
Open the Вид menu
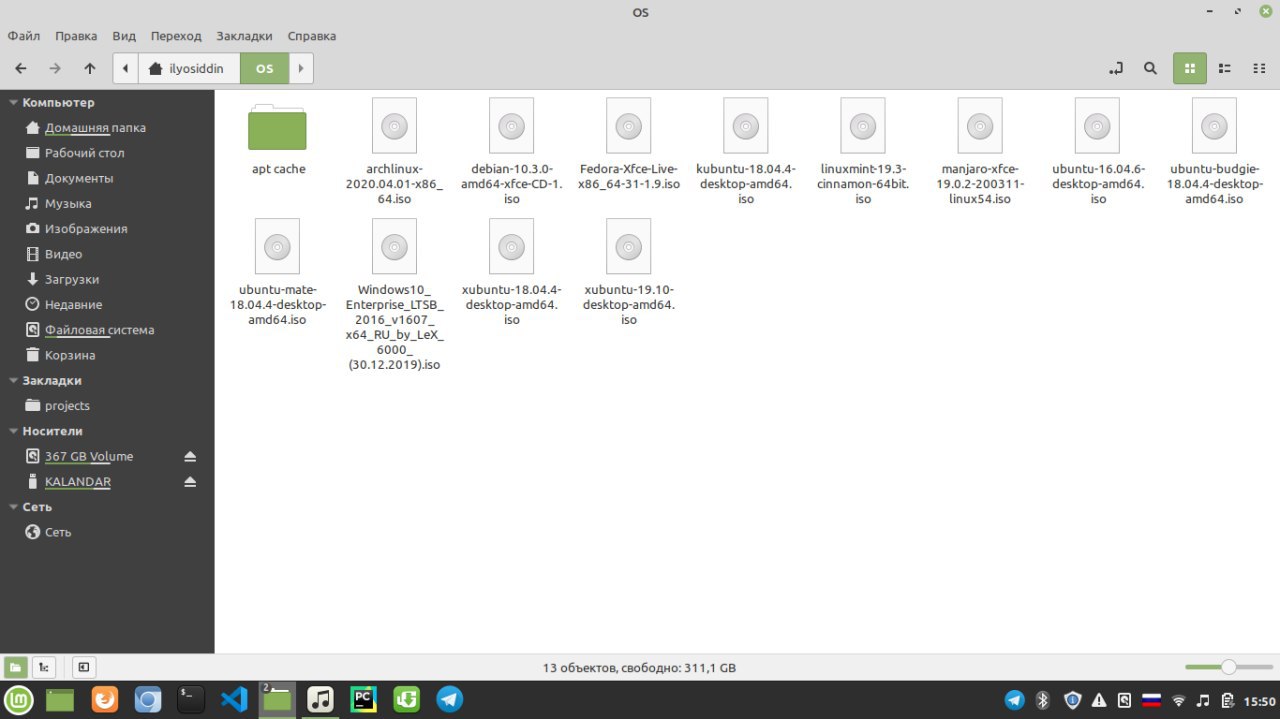coord(124,36)
